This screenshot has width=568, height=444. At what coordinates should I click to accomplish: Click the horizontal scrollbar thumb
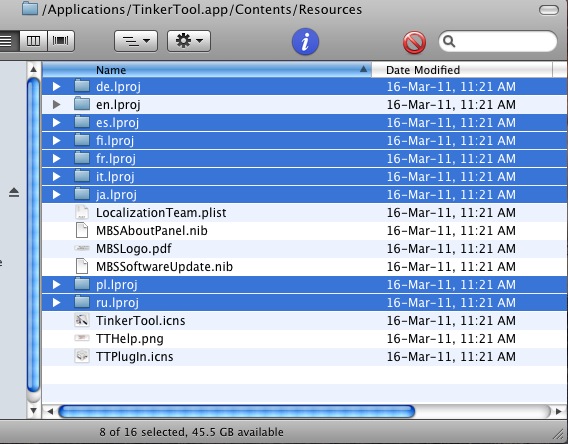pyautogui.click(x=237, y=411)
